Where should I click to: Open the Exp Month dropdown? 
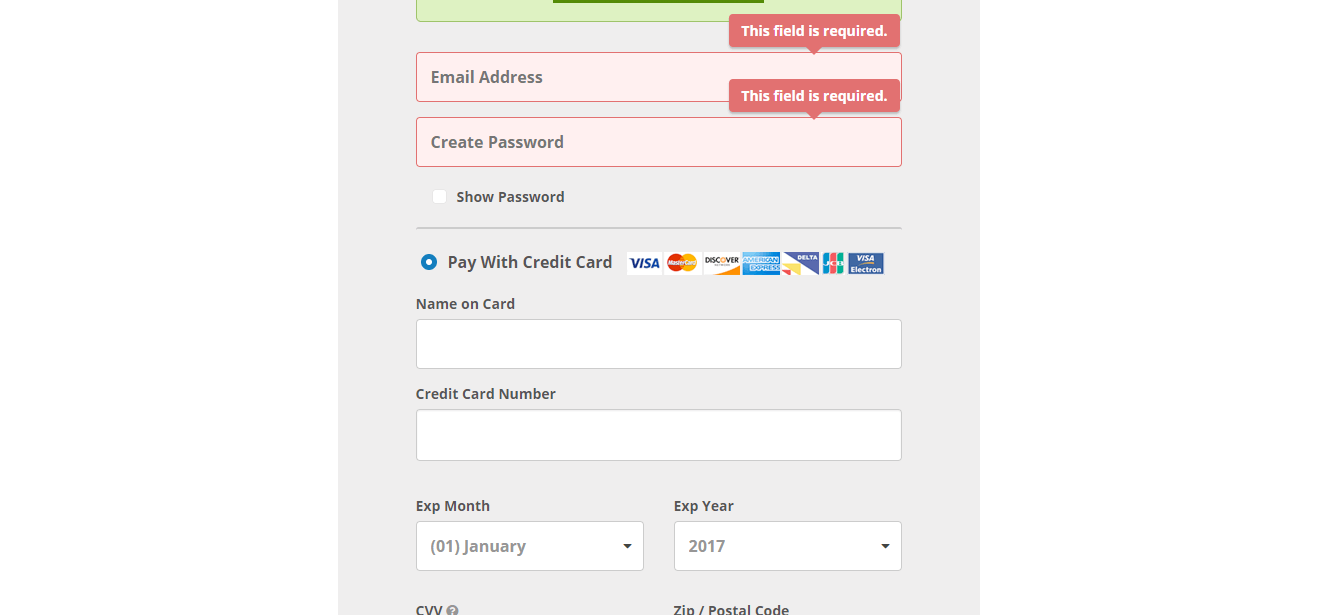[x=529, y=546]
